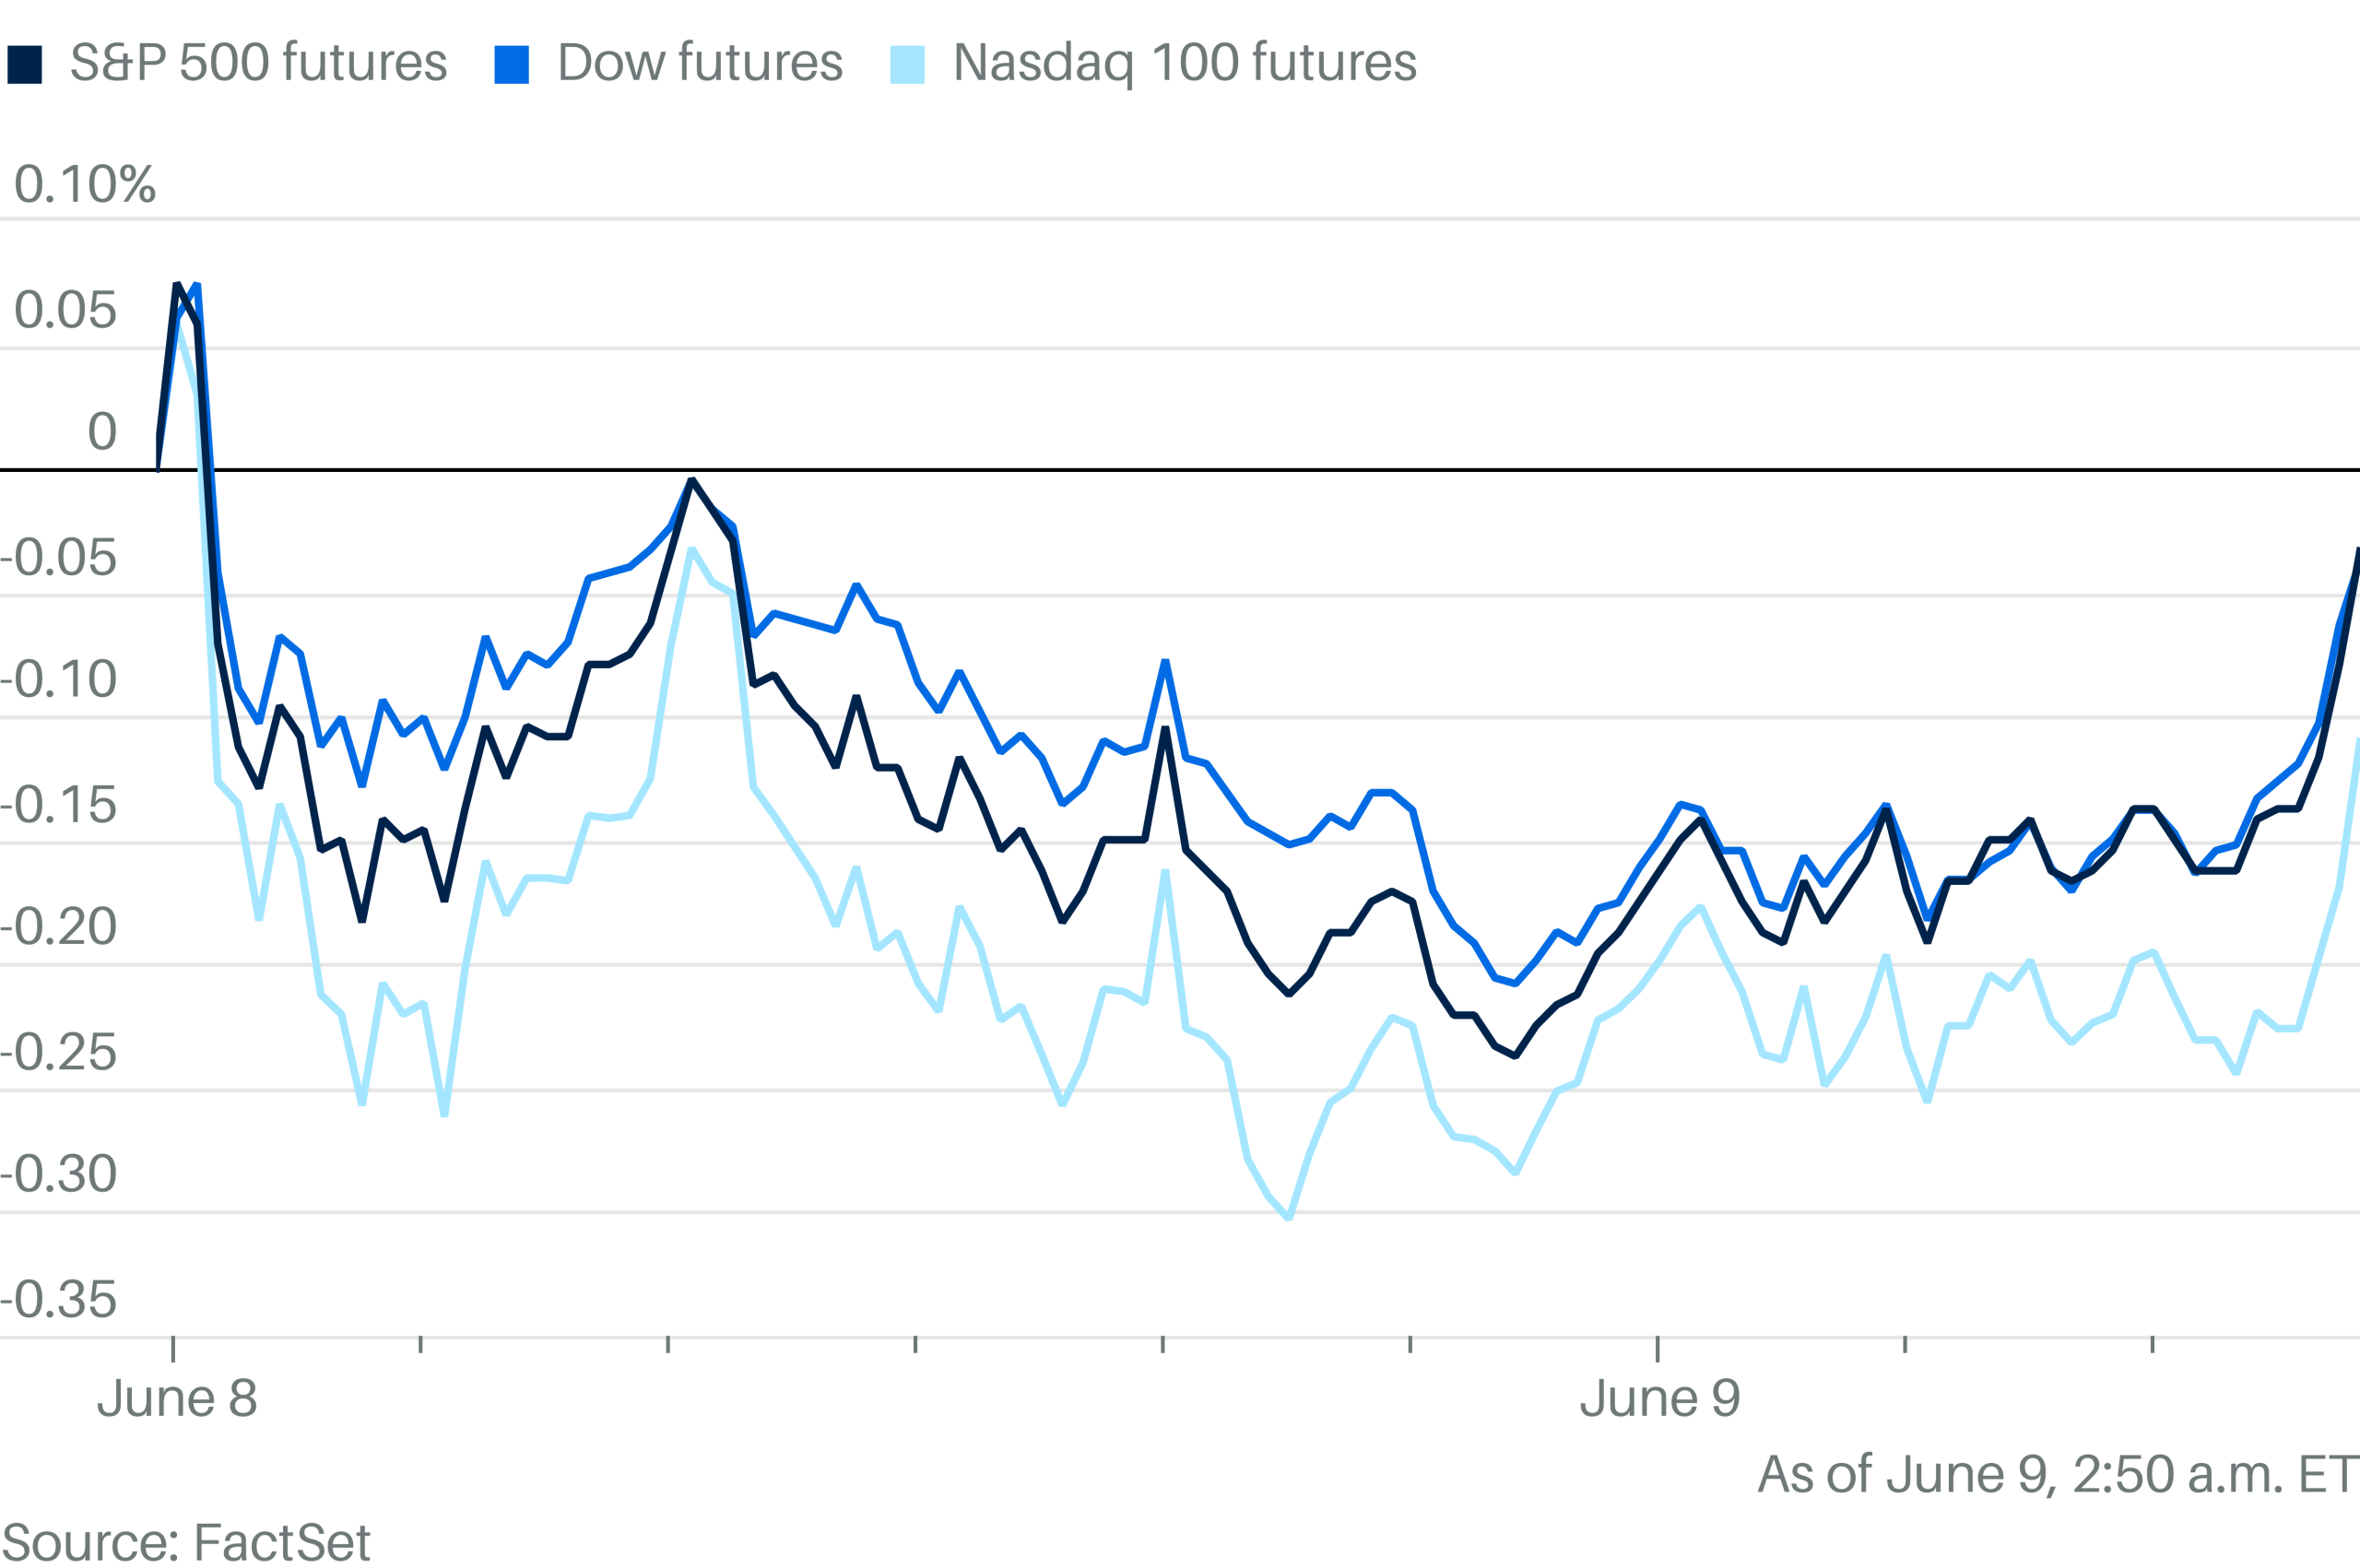Click the -0.30 y-axis label
This screenshot has height=1568, width=2360.
pos(58,1174)
